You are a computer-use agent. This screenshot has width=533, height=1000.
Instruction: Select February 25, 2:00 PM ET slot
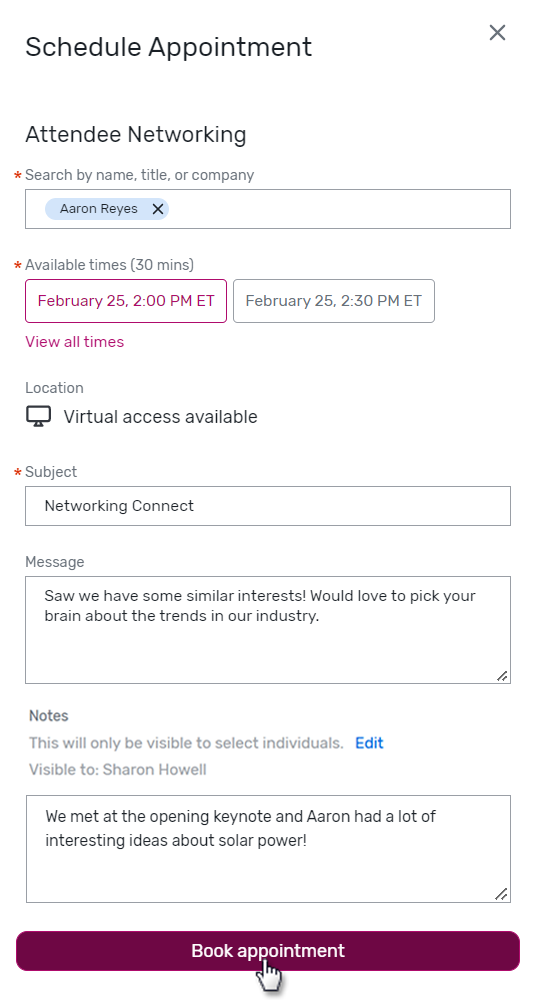click(126, 301)
